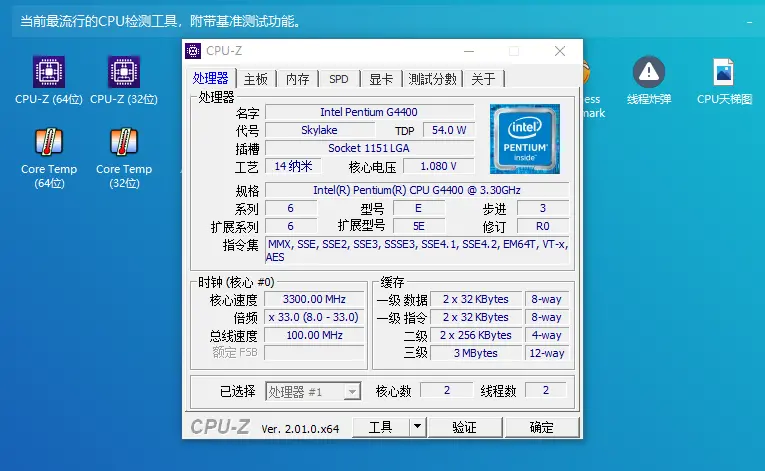Close the CPU-Z window
The height and width of the screenshot is (471, 765).
click(560, 51)
